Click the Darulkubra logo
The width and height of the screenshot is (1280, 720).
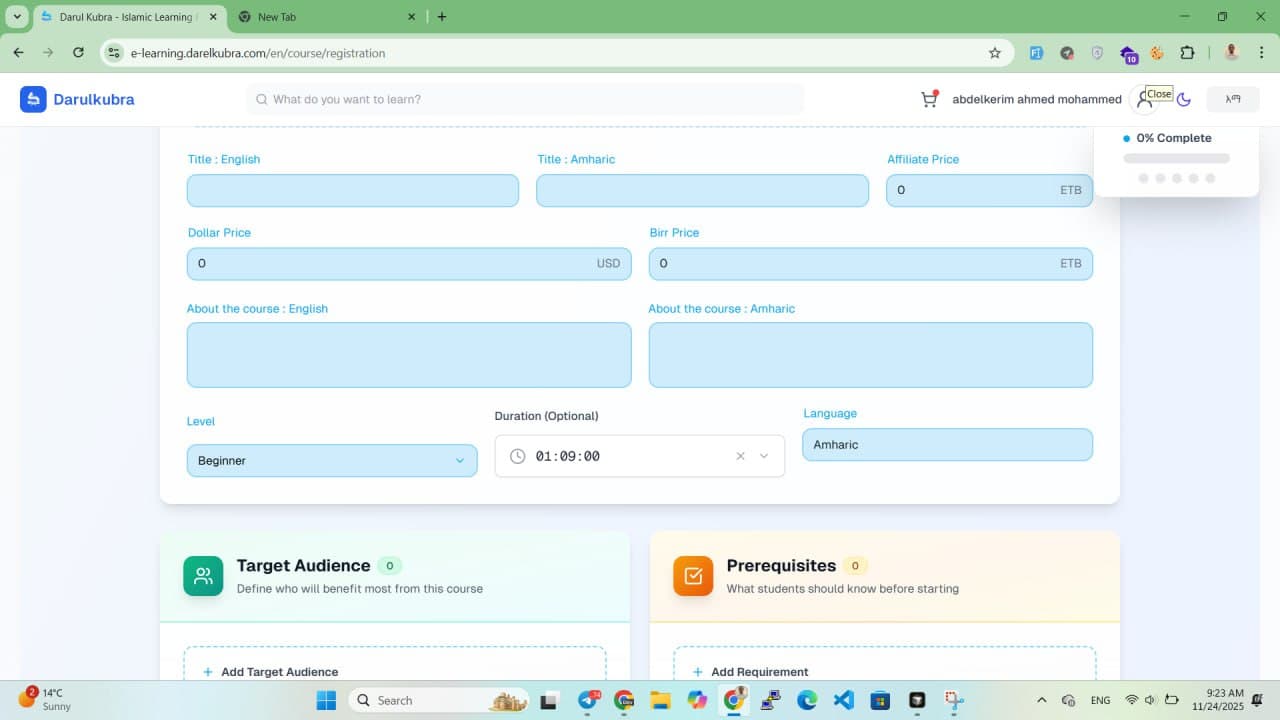77,99
